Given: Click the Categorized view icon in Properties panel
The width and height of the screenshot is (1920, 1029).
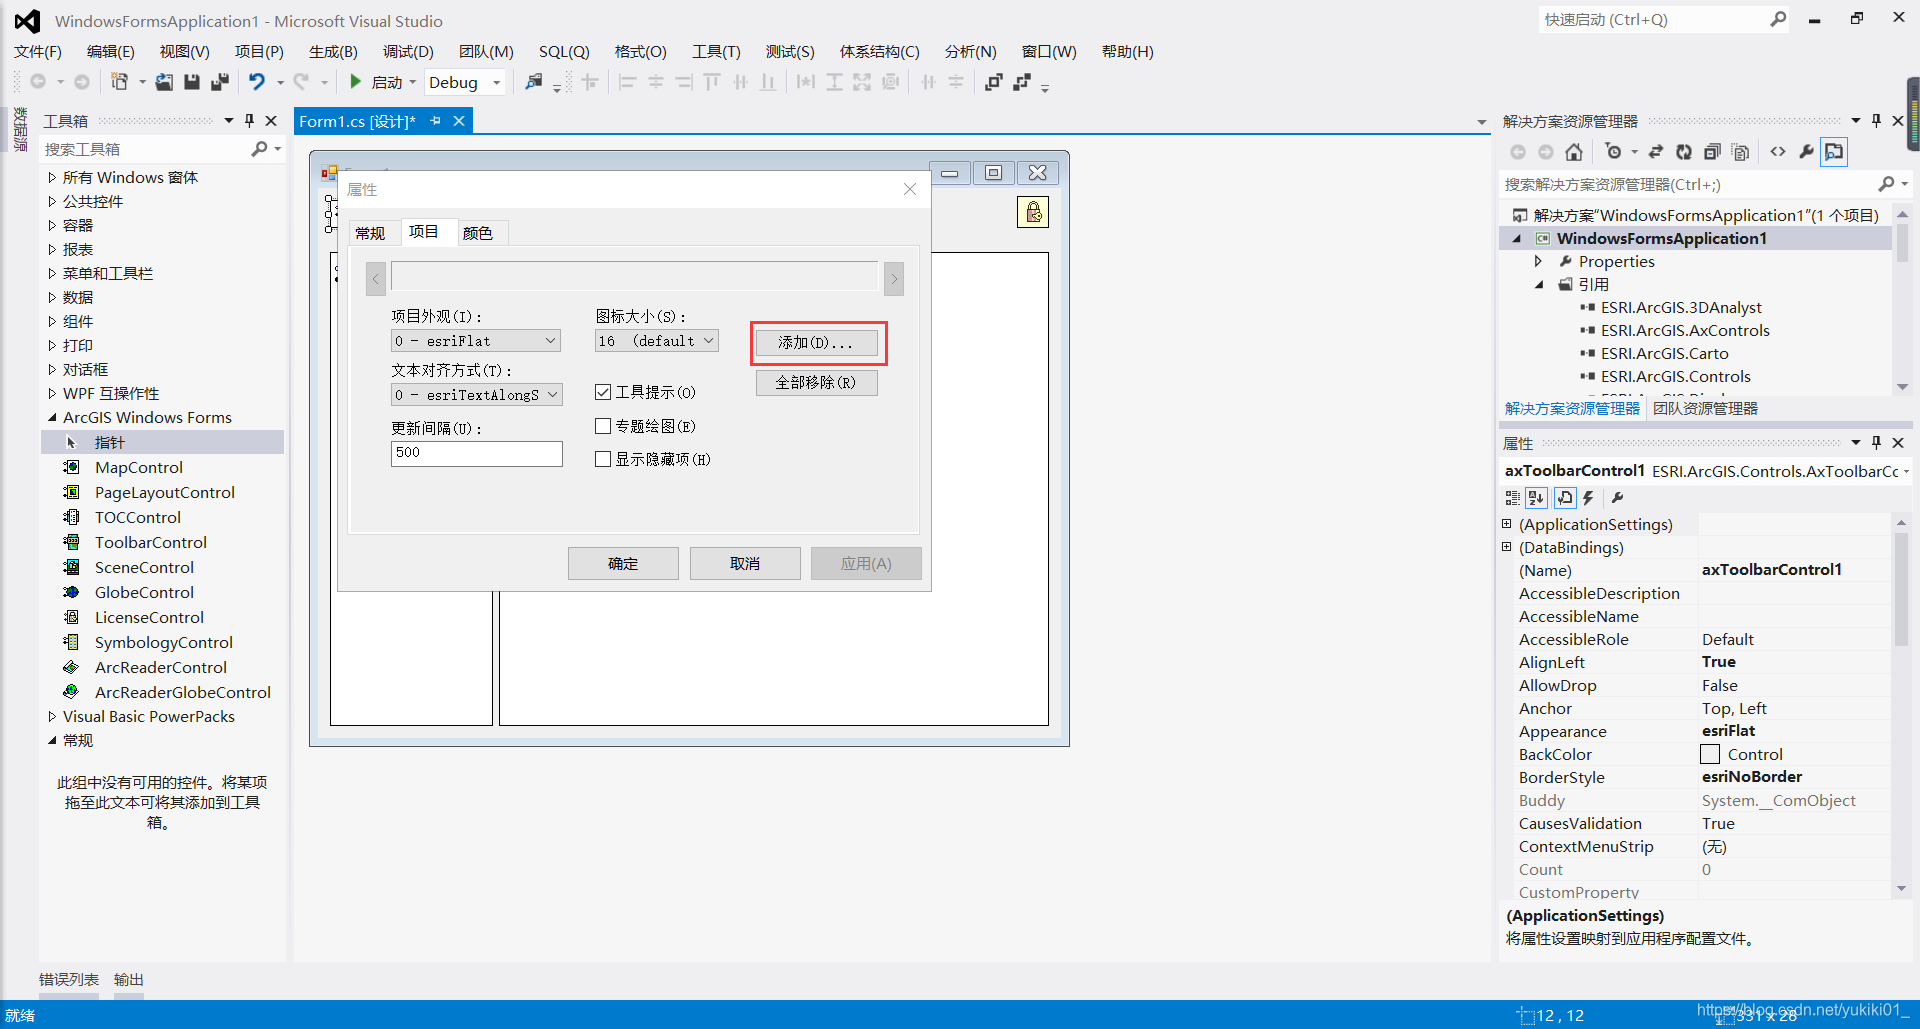Looking at the screenshot, I should click(1512, 498).
